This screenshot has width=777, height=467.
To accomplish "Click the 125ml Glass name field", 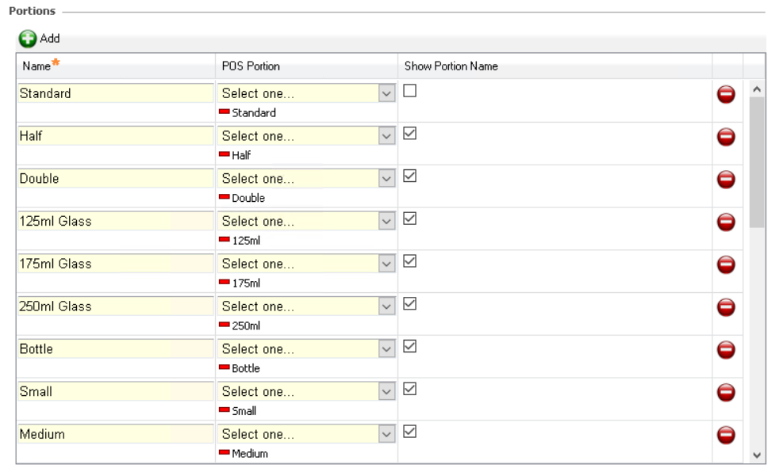I will click(x=115, y=221).
